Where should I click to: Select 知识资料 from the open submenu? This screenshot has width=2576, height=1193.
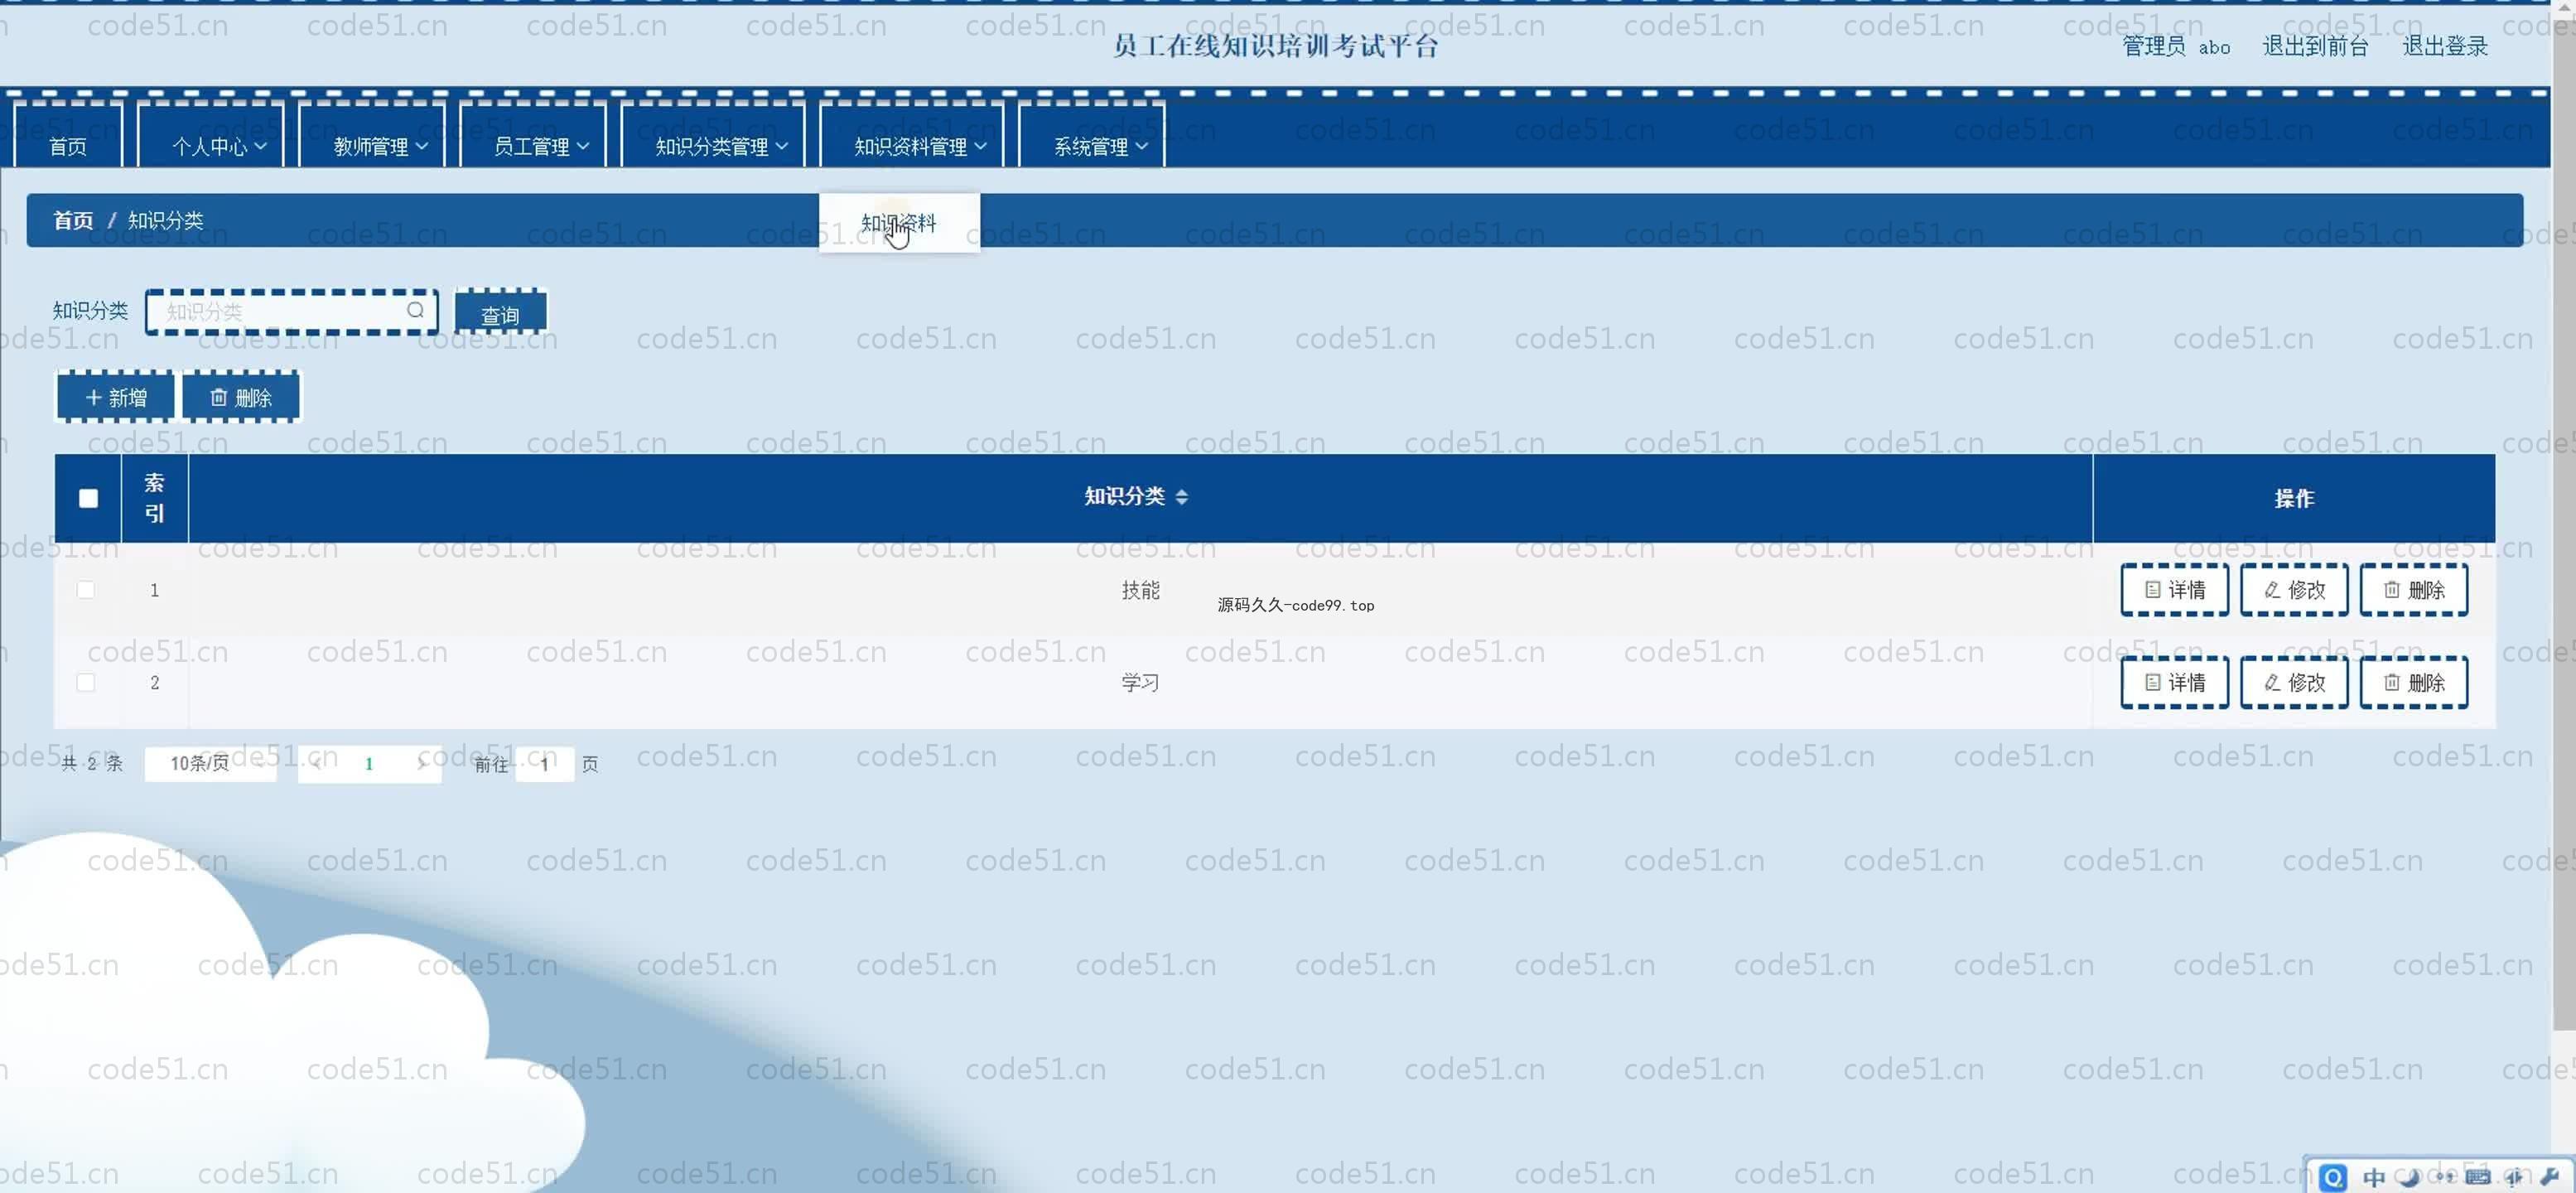[899, 222]
